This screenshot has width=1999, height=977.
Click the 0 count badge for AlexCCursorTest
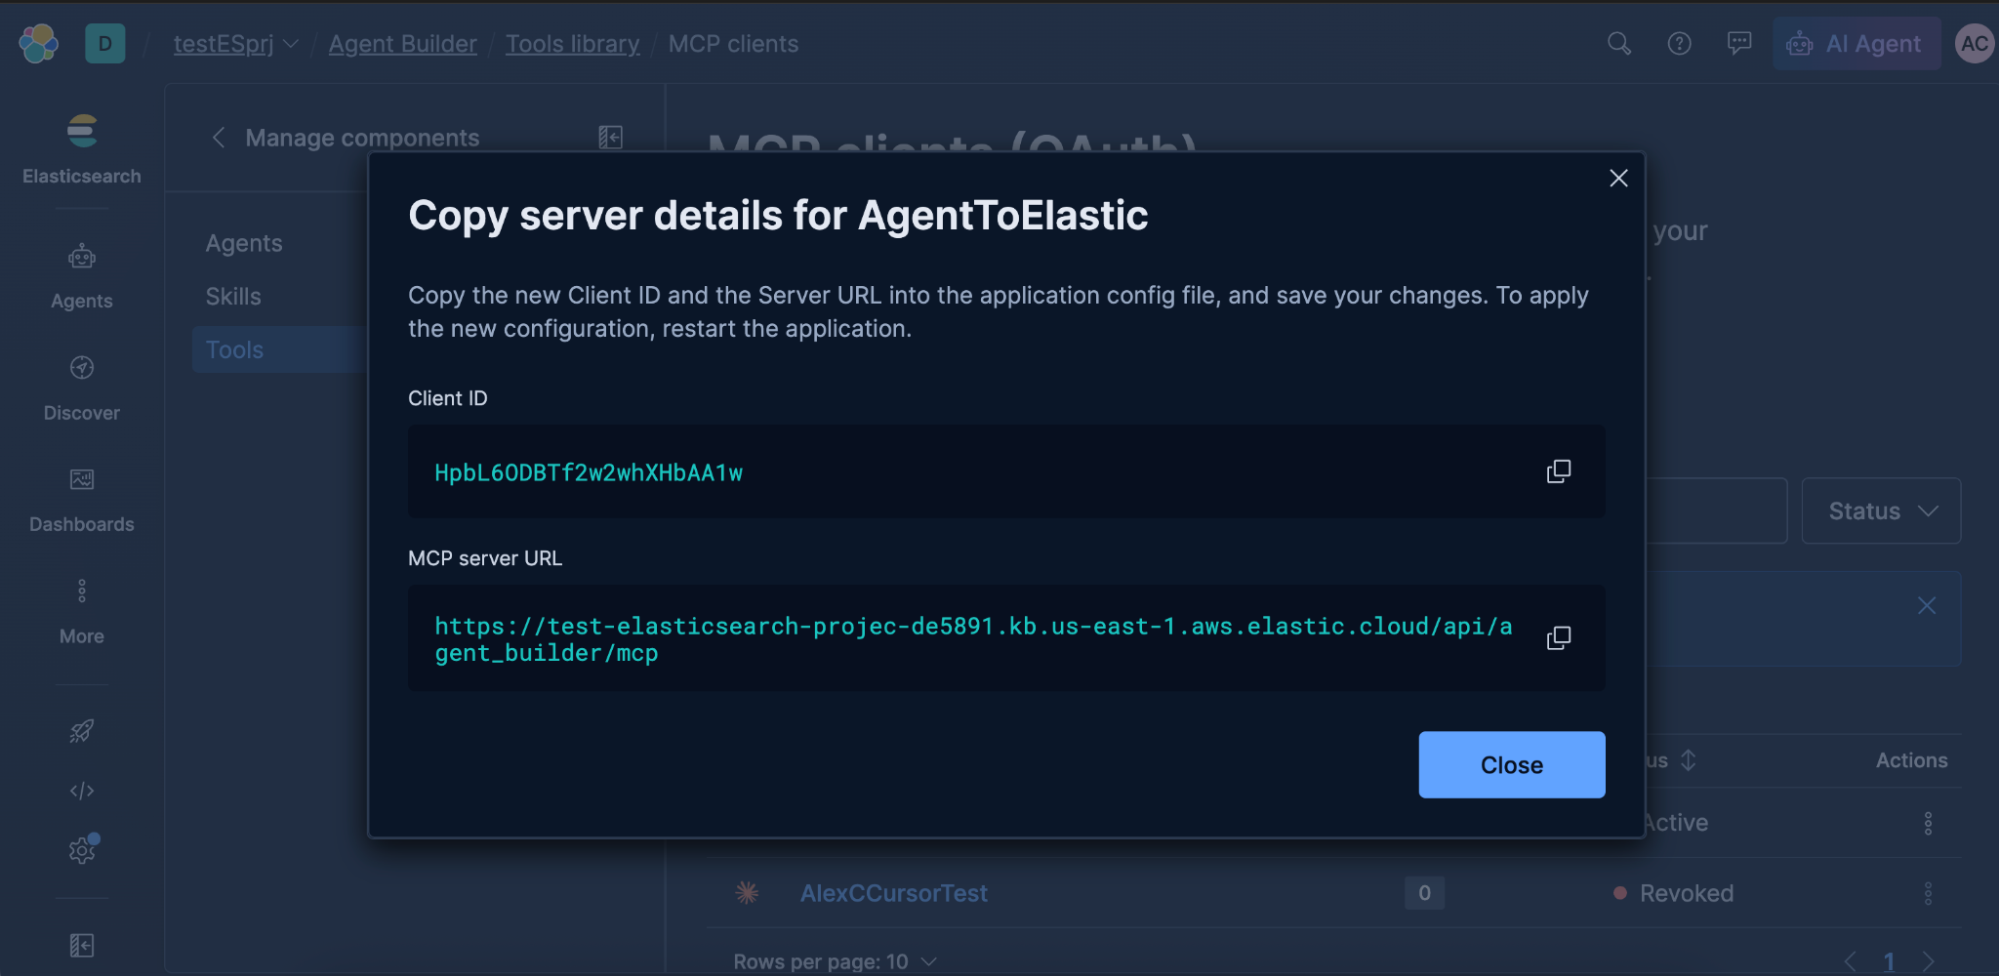pos(1424,893)
